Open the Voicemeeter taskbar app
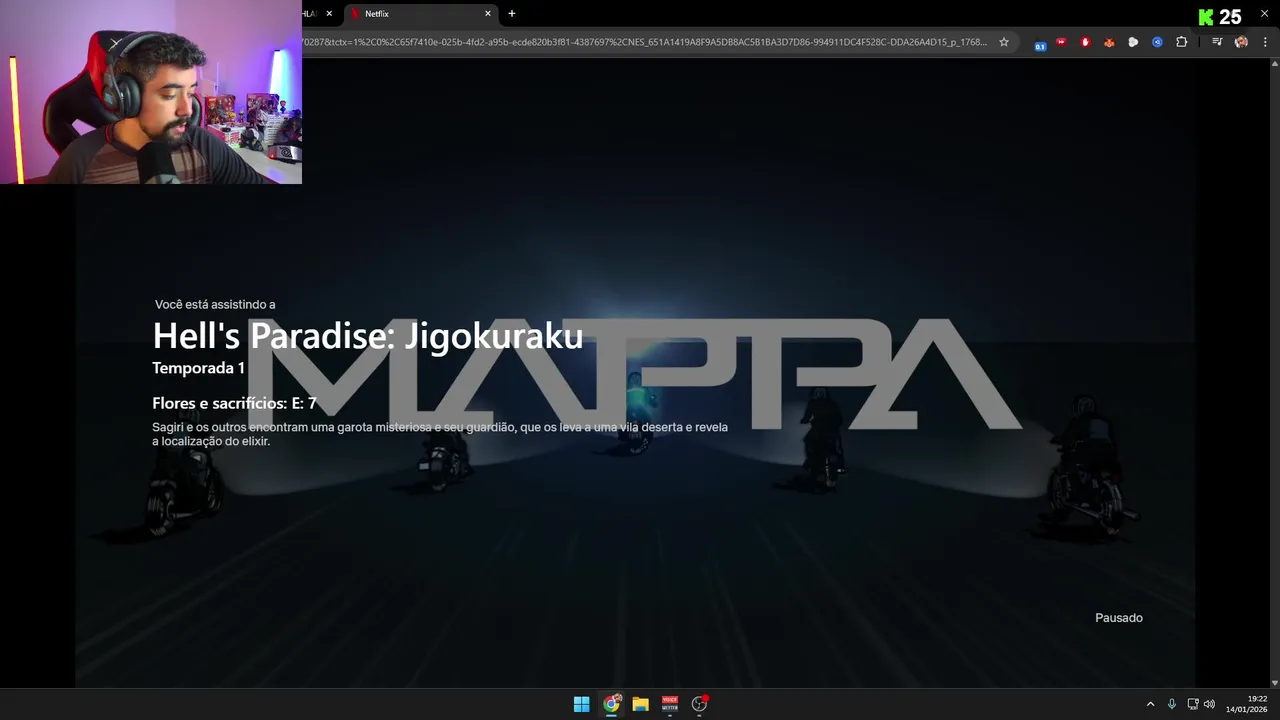 [670, 704]
